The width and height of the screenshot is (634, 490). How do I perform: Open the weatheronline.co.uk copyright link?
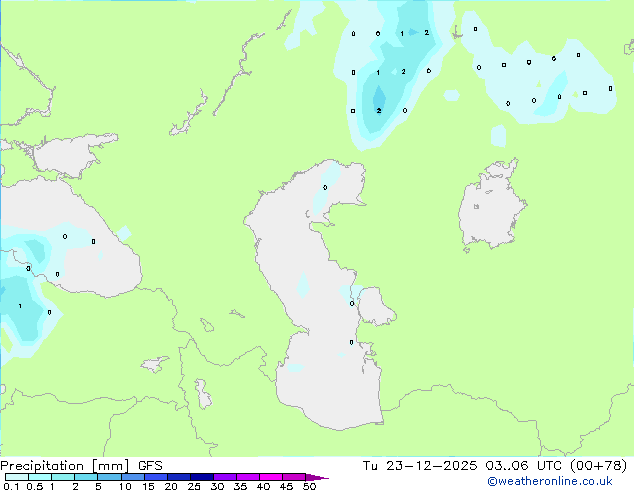(x=550, y=481)
